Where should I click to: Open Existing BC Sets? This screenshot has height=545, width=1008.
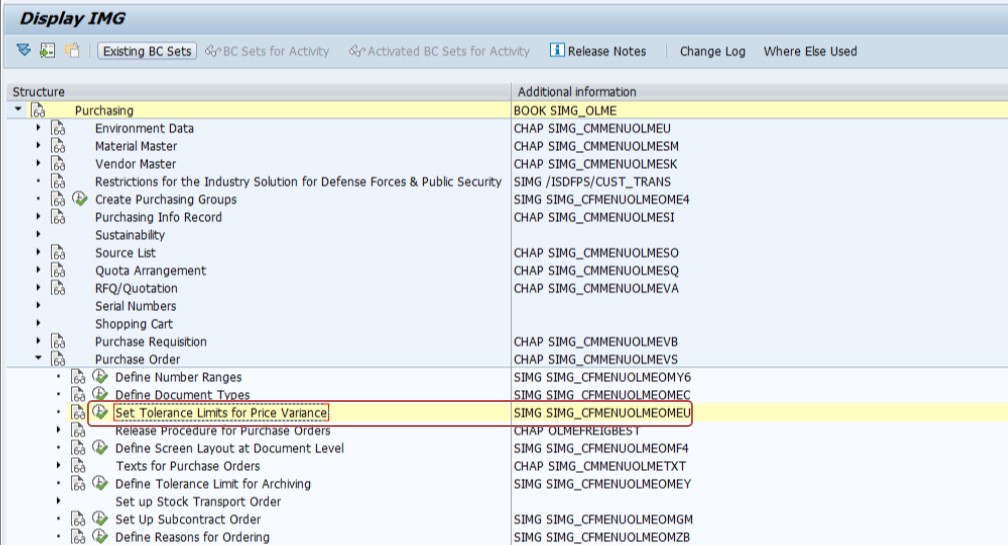click(x=147, y=51)
